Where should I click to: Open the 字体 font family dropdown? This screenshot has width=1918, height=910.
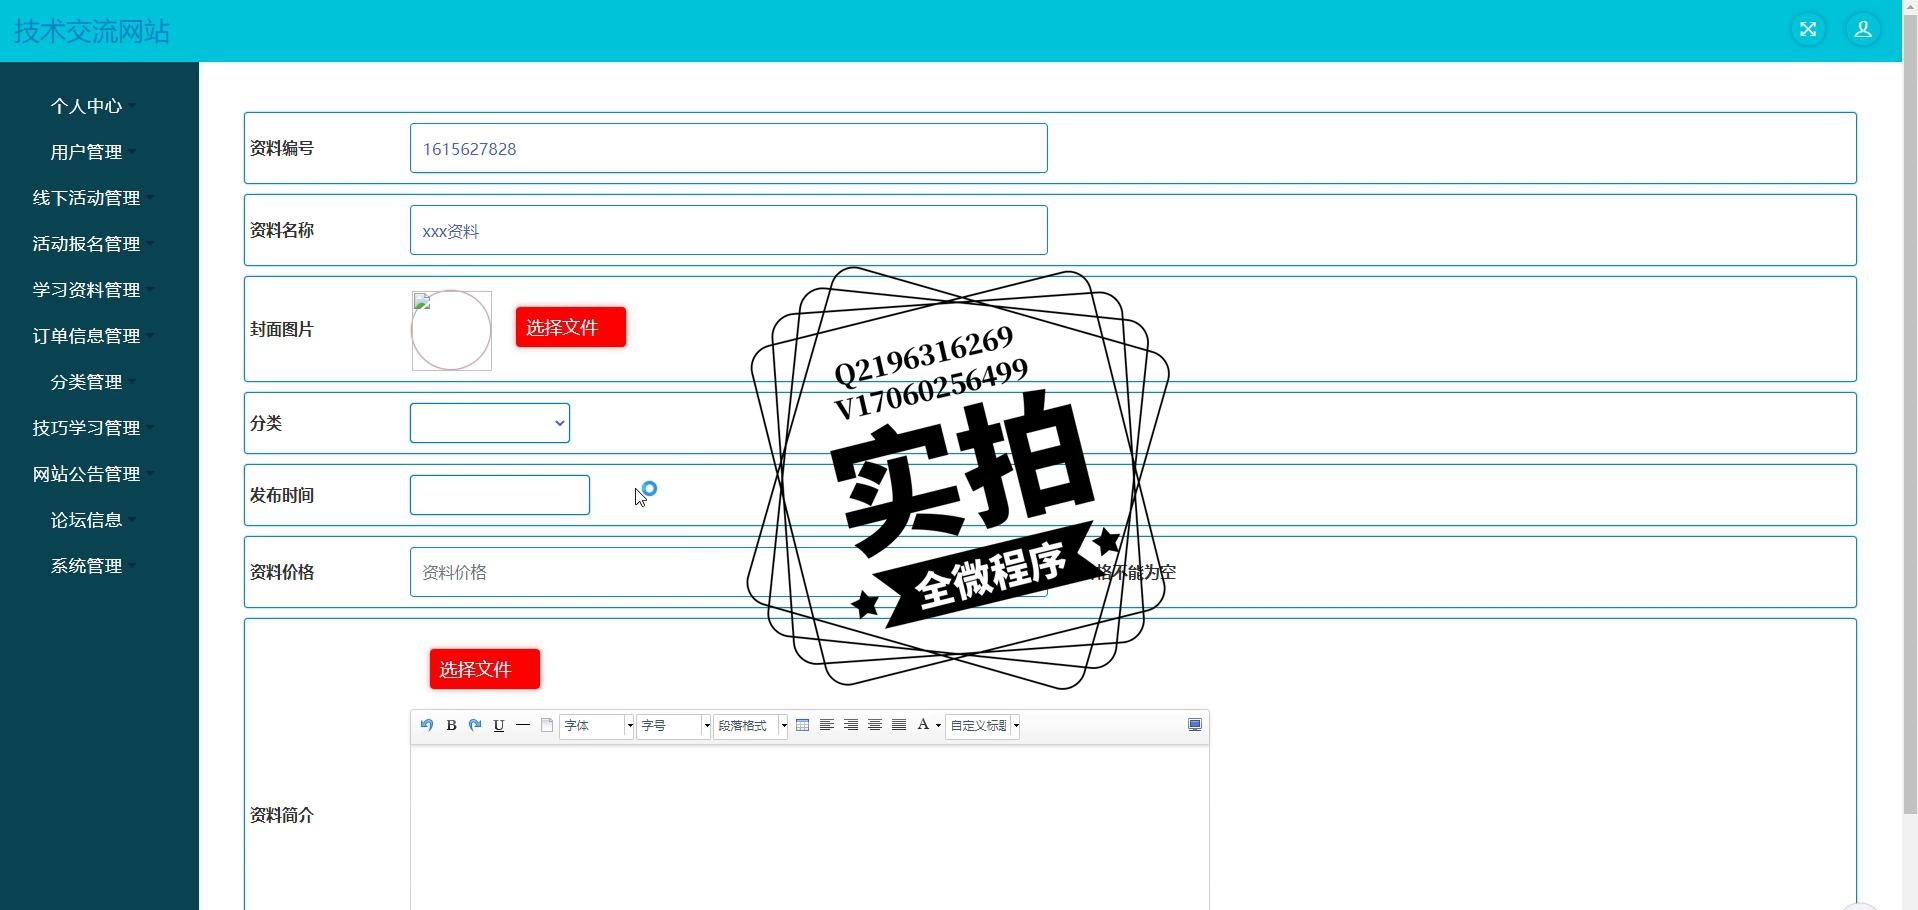point(597,726)
